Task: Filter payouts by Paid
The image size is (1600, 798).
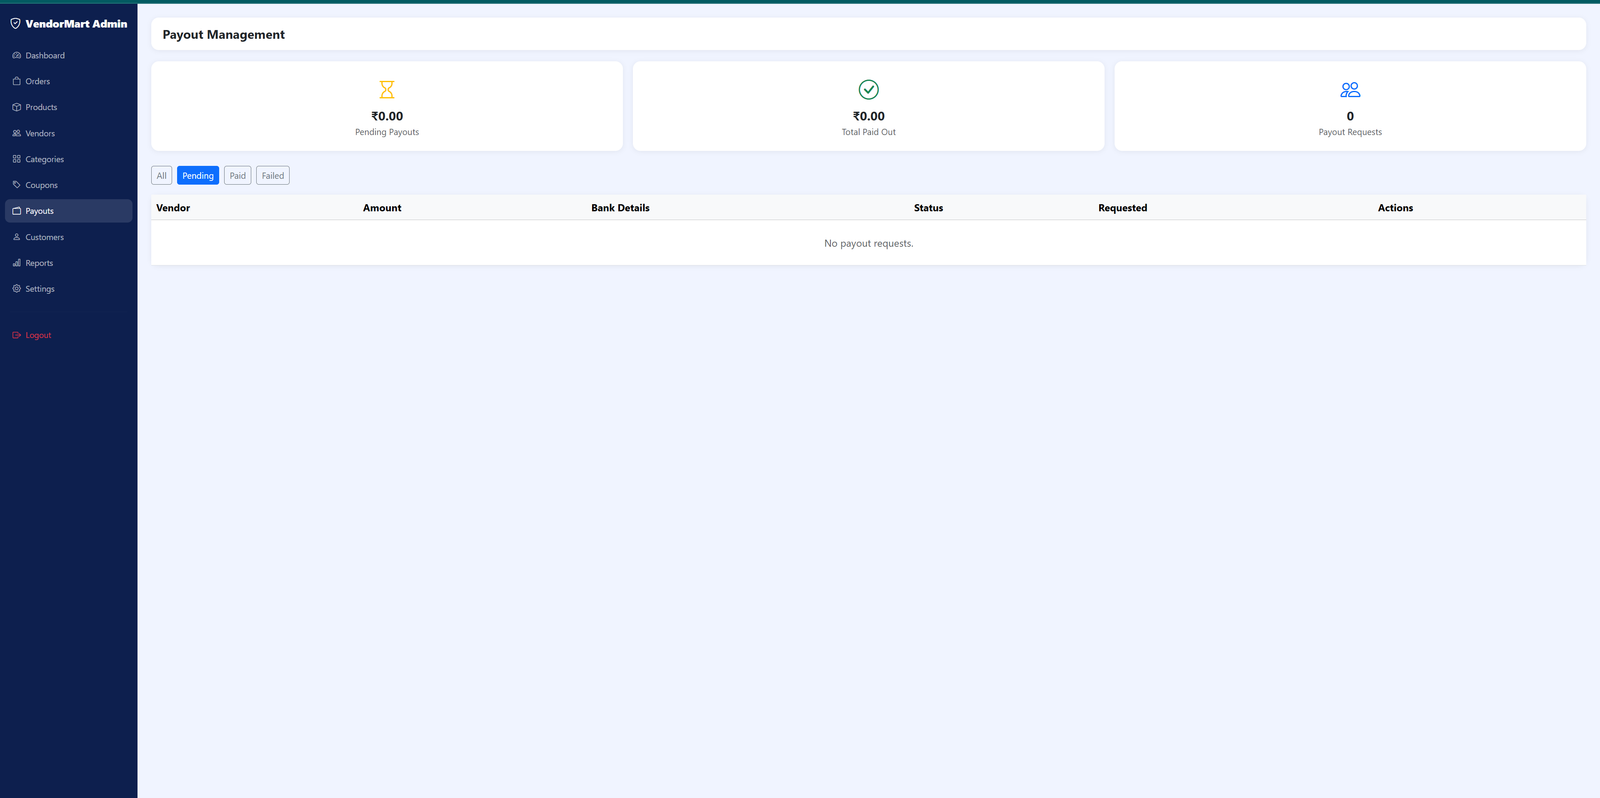Action: 237,176
